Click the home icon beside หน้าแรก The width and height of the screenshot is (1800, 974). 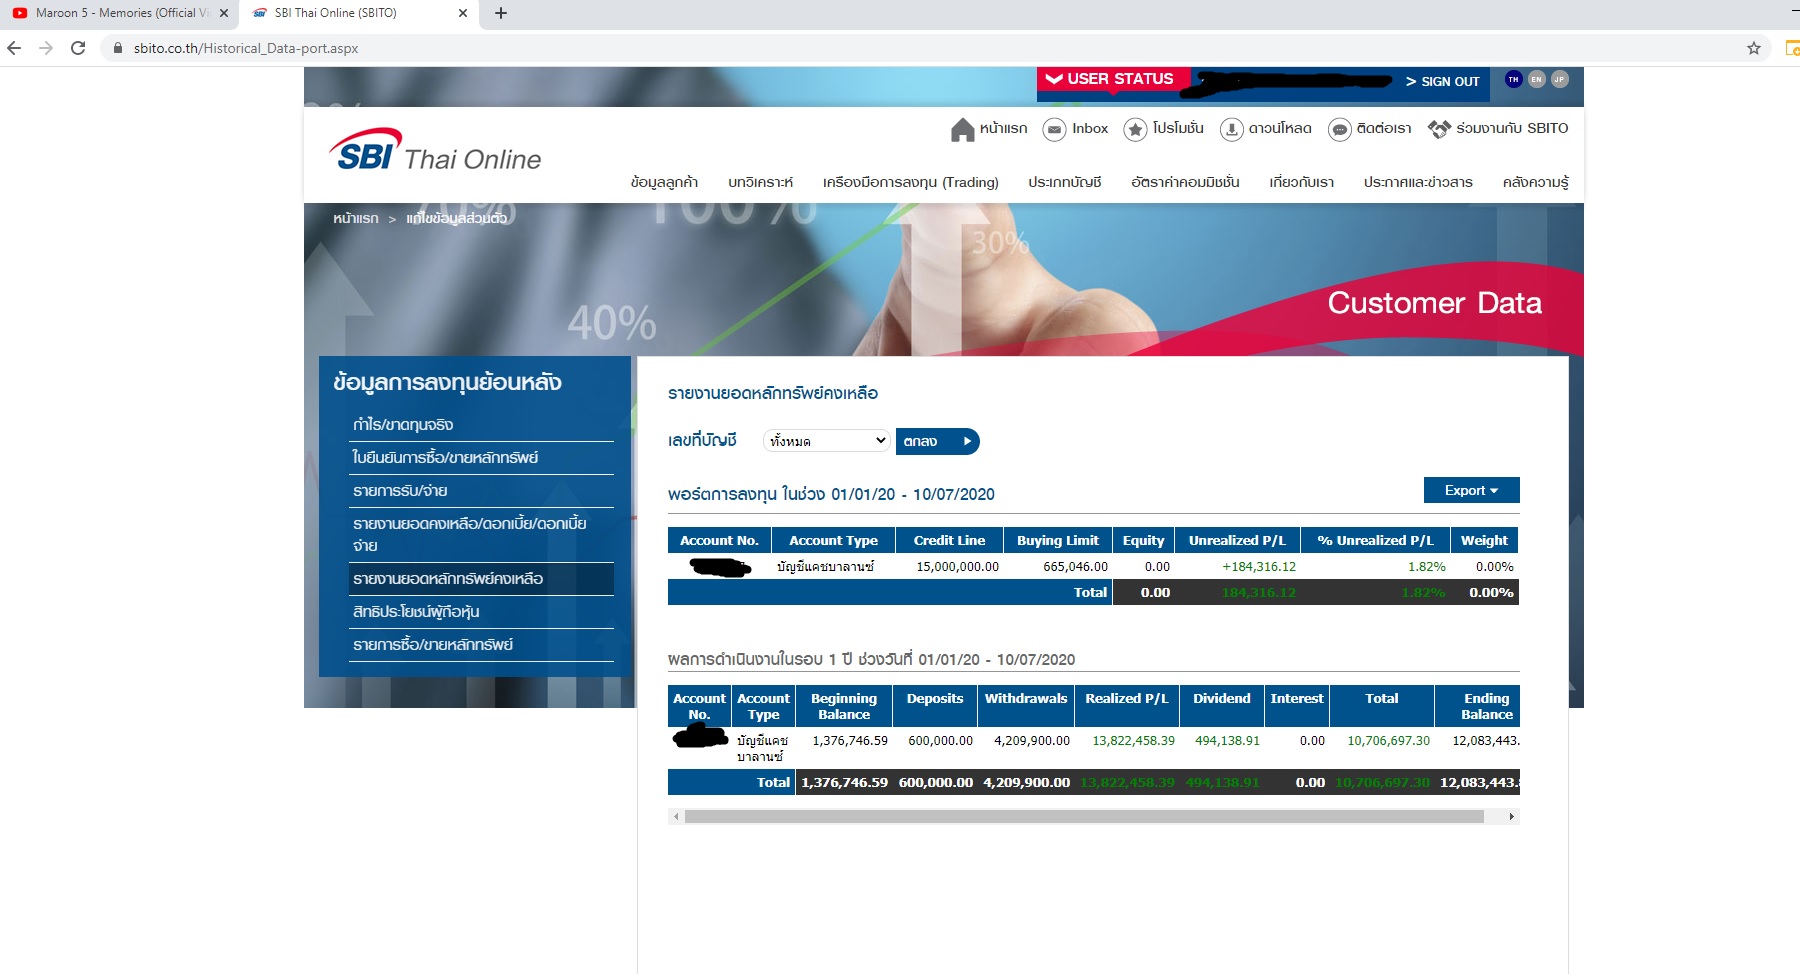962,130
